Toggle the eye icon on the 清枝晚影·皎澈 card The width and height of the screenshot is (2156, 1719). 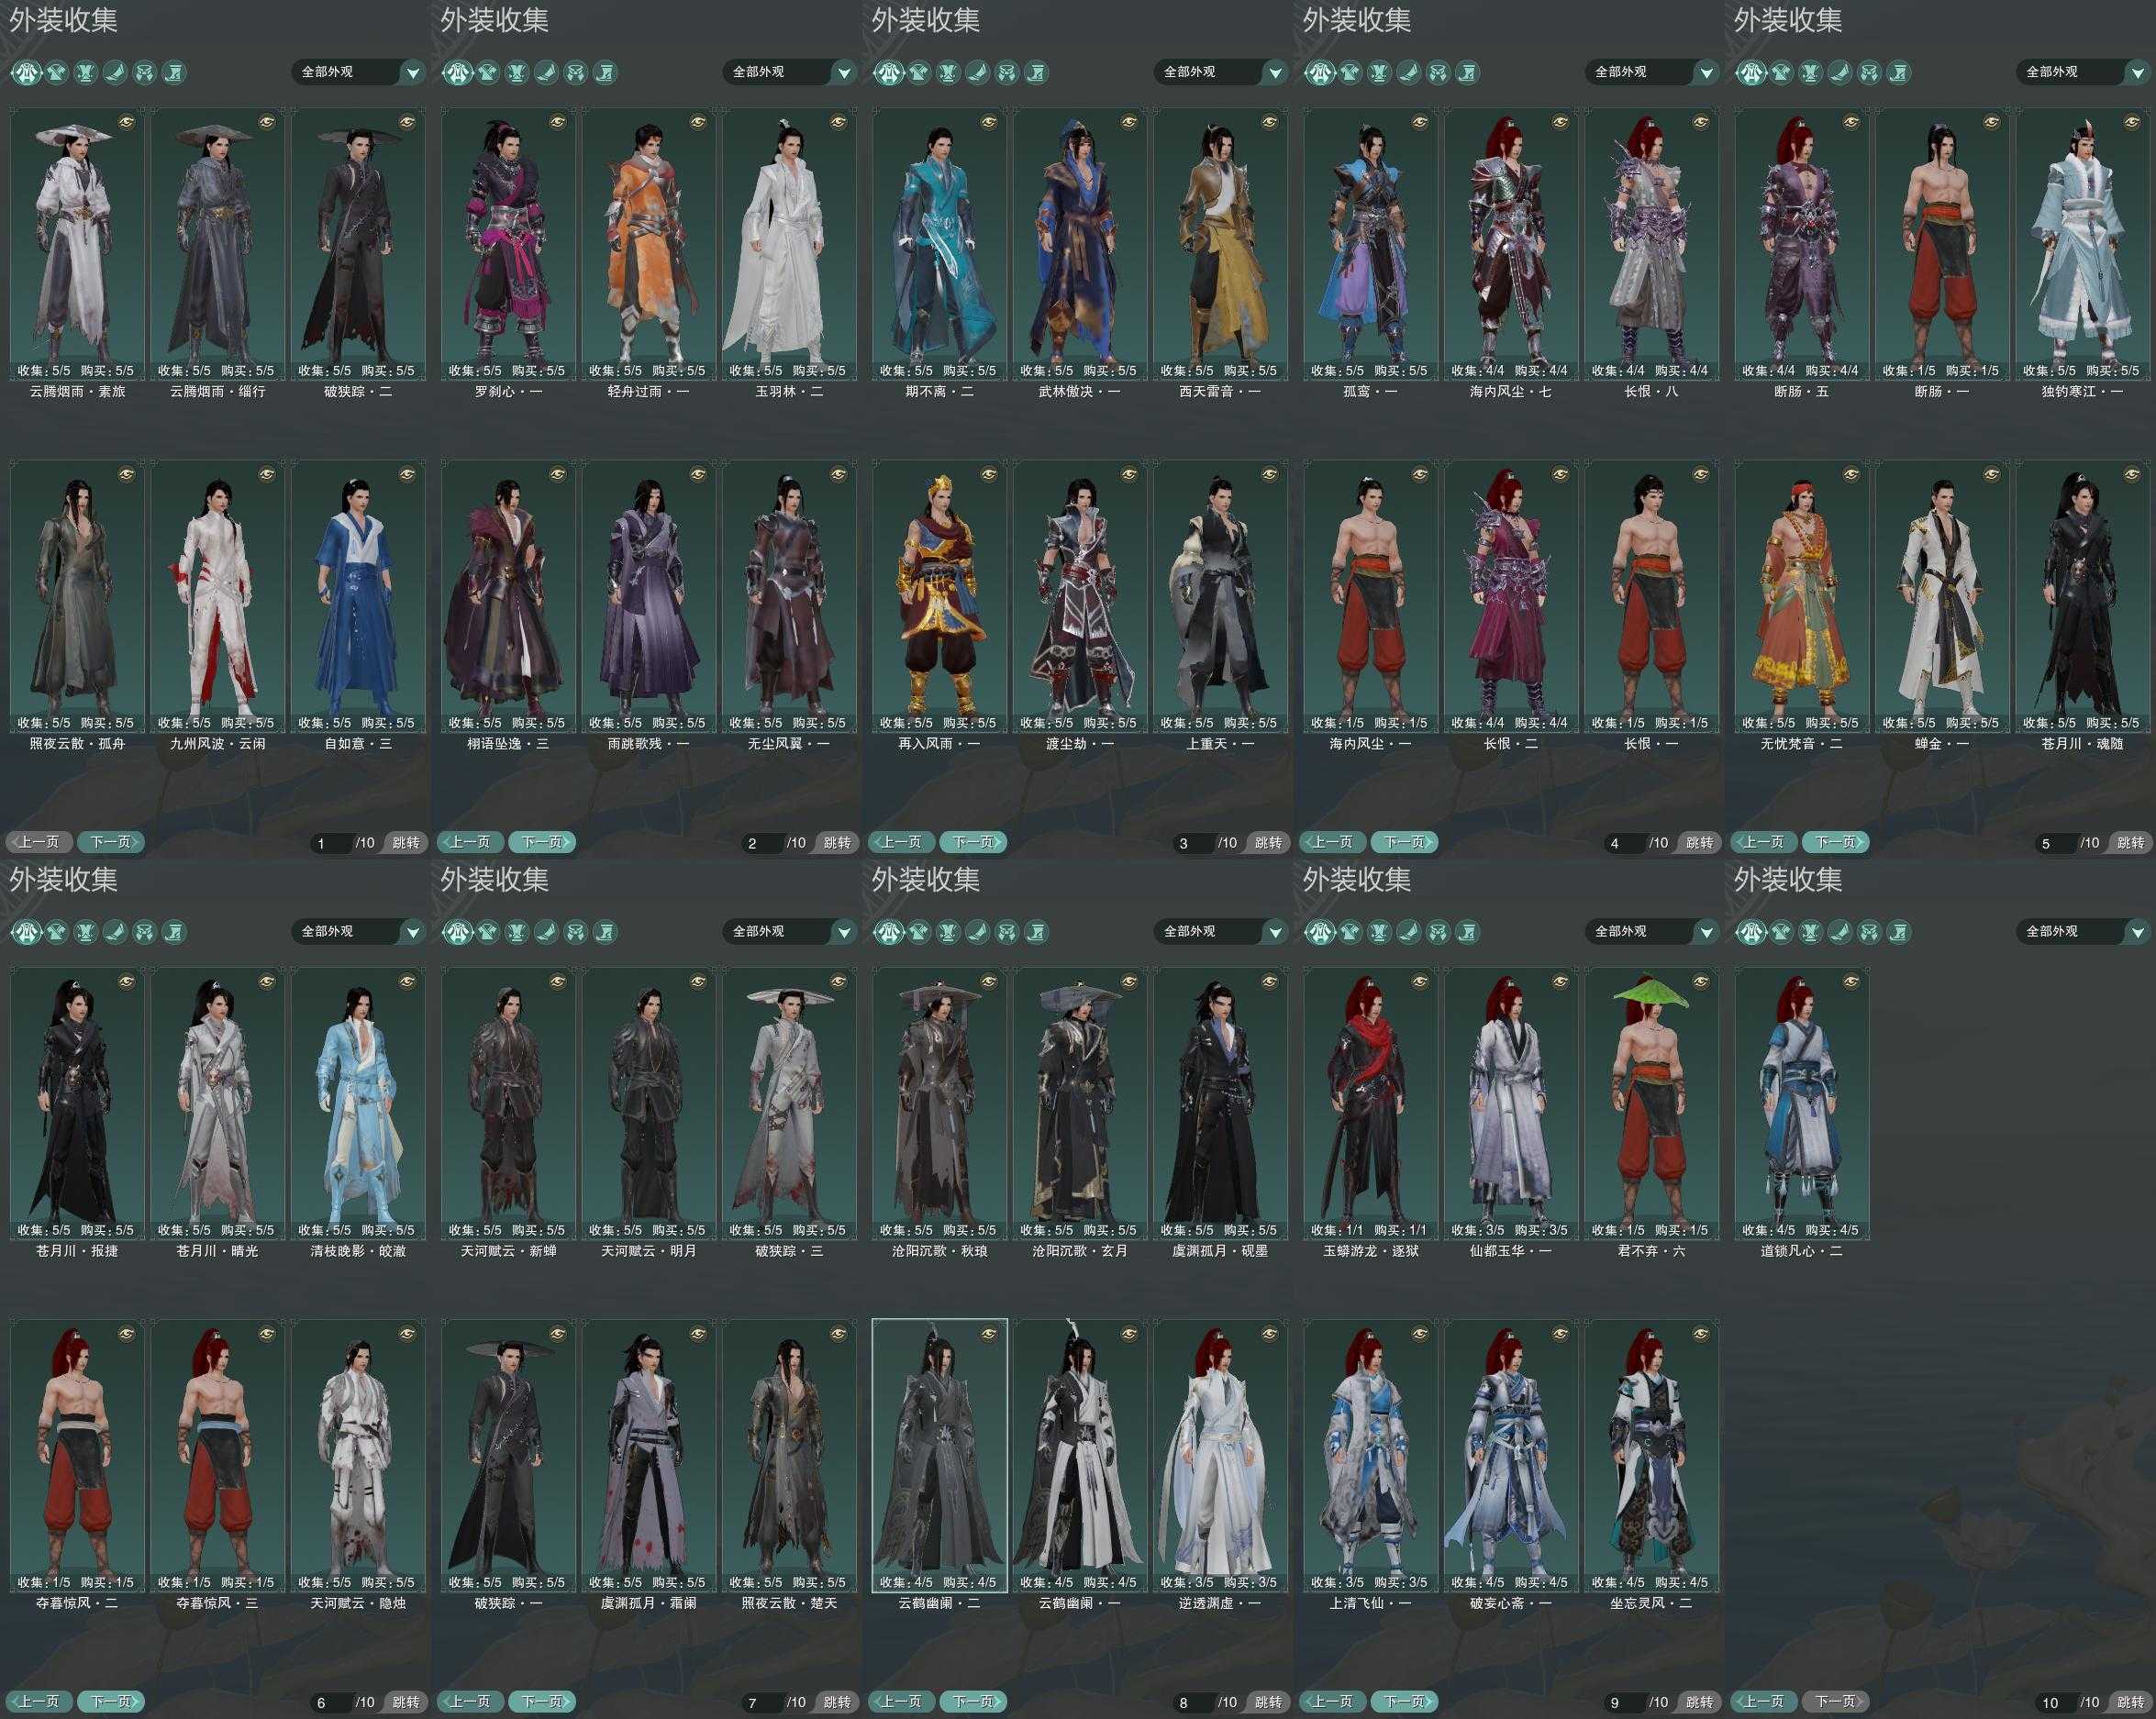point(407,982)
